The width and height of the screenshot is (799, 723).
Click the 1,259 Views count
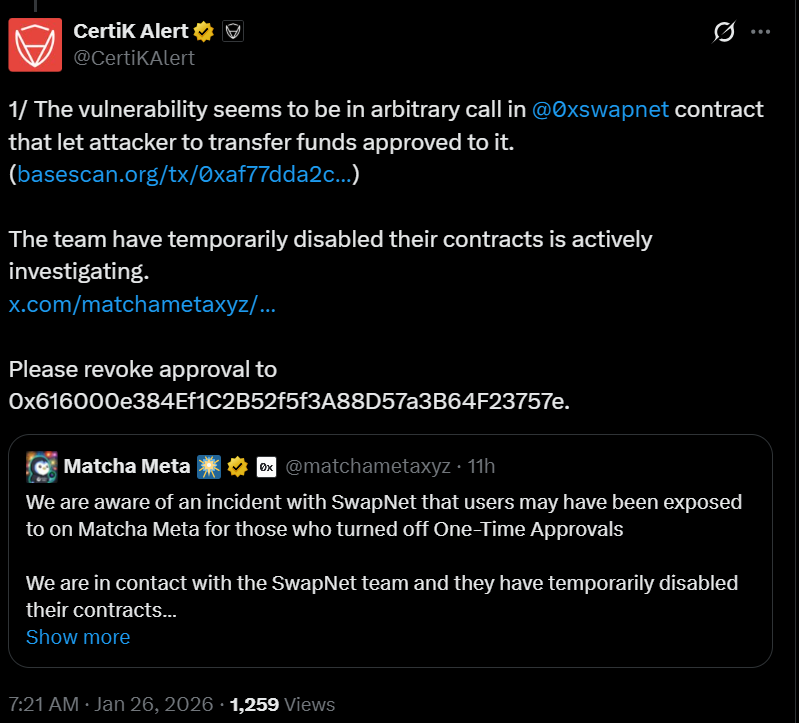[x=282, y=704]
